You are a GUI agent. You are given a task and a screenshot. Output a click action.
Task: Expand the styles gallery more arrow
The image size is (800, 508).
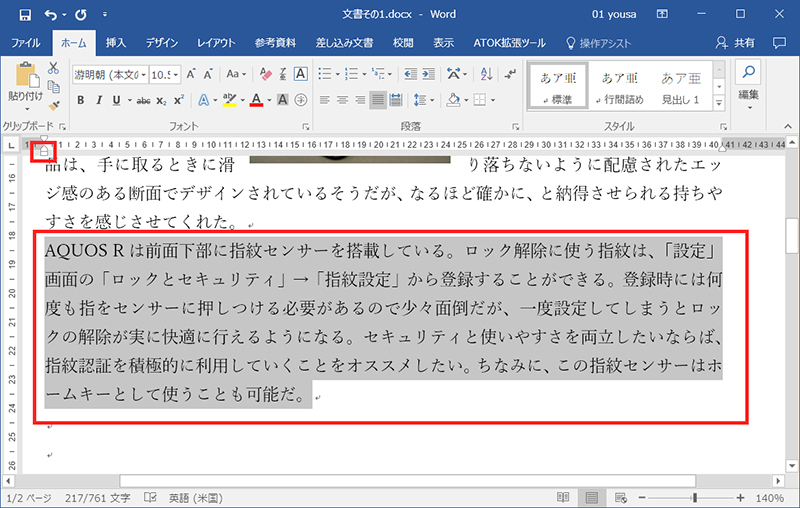(719, 103)
